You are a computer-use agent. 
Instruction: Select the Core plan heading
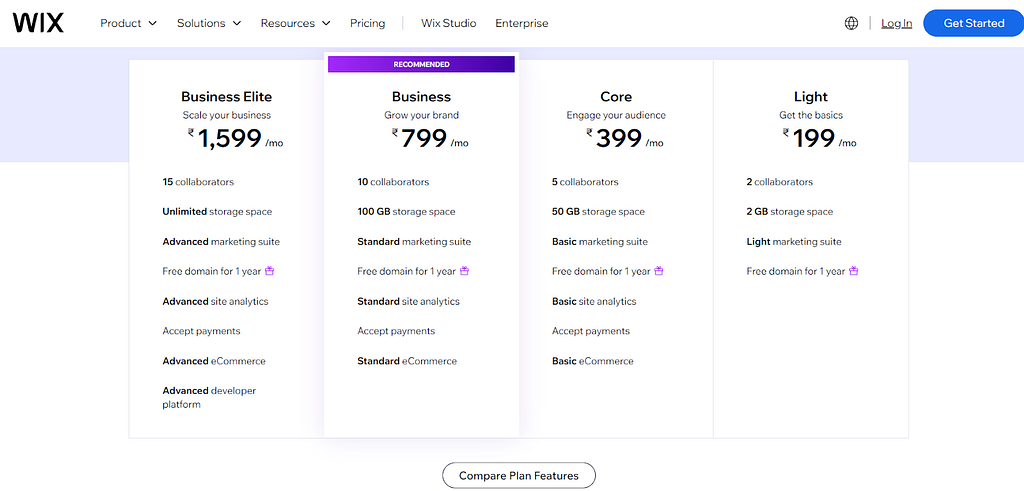[616, 97]
